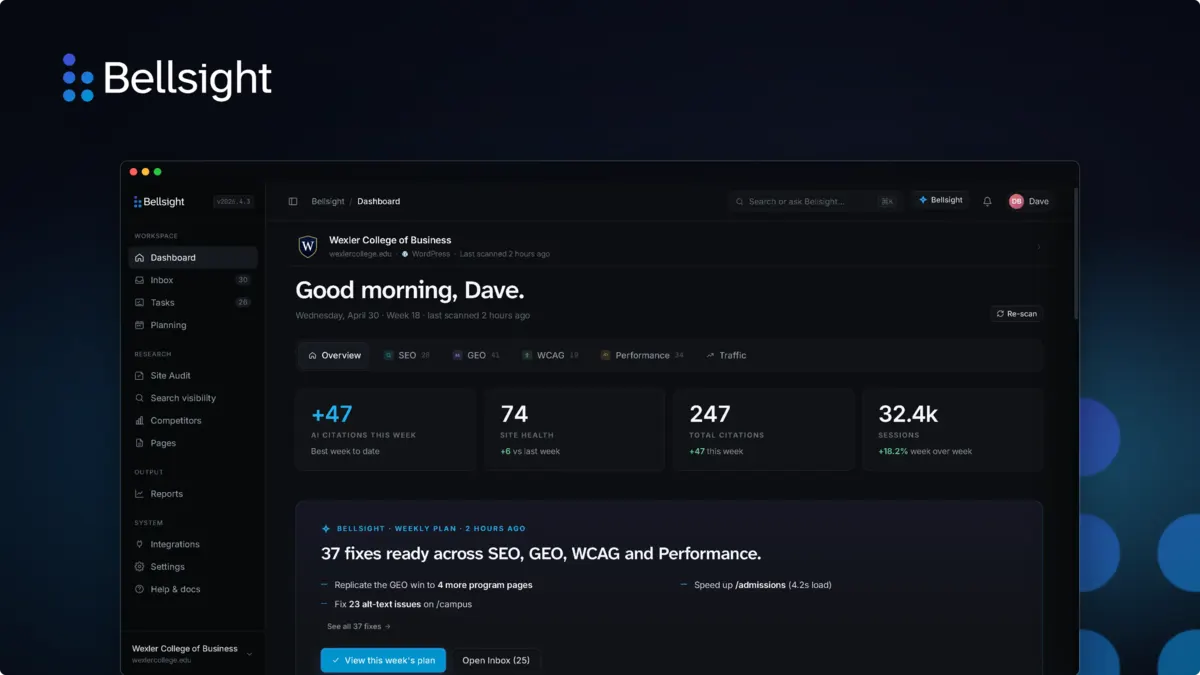Click Speed up /admissions fix item
This screenshot has height=675, width=1200.
pos(756,585)
